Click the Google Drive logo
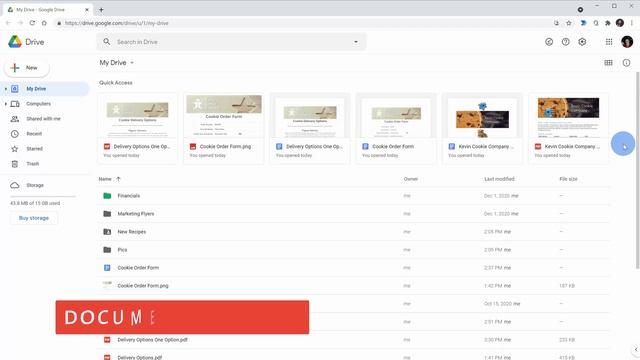The width and height of the screenshot is (640, 360). coord(15,42)
